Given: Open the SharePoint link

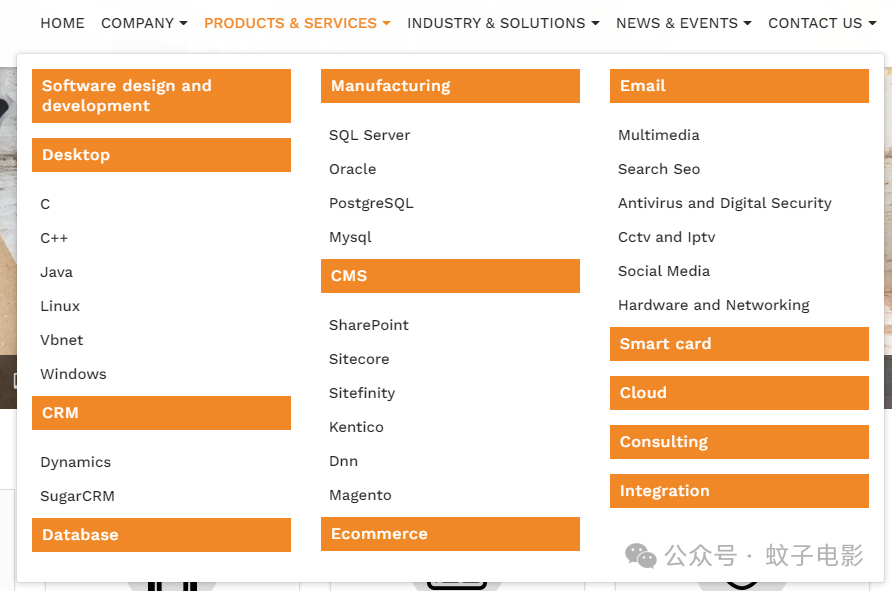Looking at the screenshot, I should tap(369, 325).
